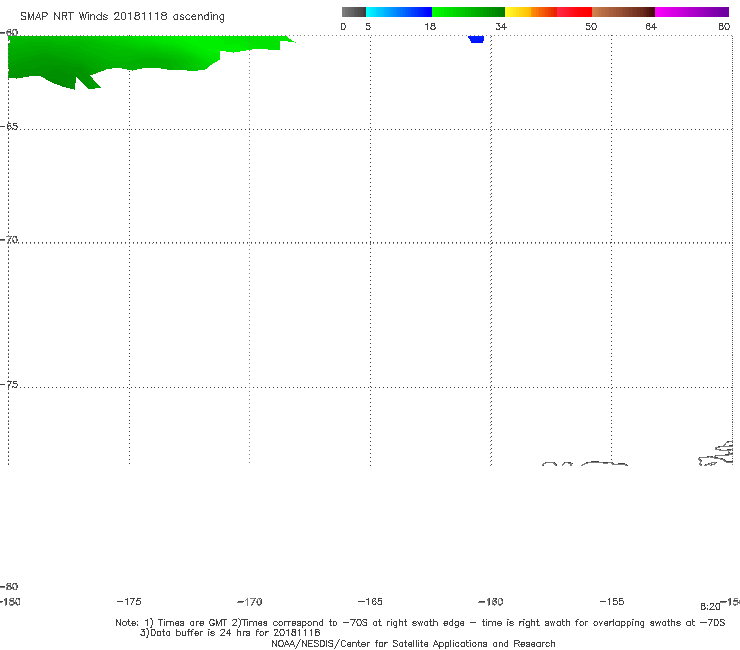This screenshot has width=740, height=650.
Task: Click the latitude label '-65' on the left axis
Action: click(x=9, y=127)
